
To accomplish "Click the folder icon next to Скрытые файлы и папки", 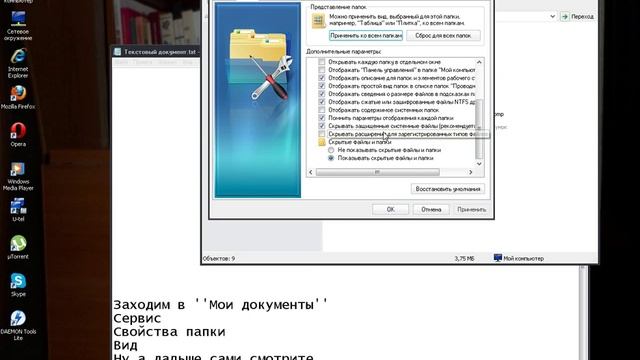I will click(322, 142).
